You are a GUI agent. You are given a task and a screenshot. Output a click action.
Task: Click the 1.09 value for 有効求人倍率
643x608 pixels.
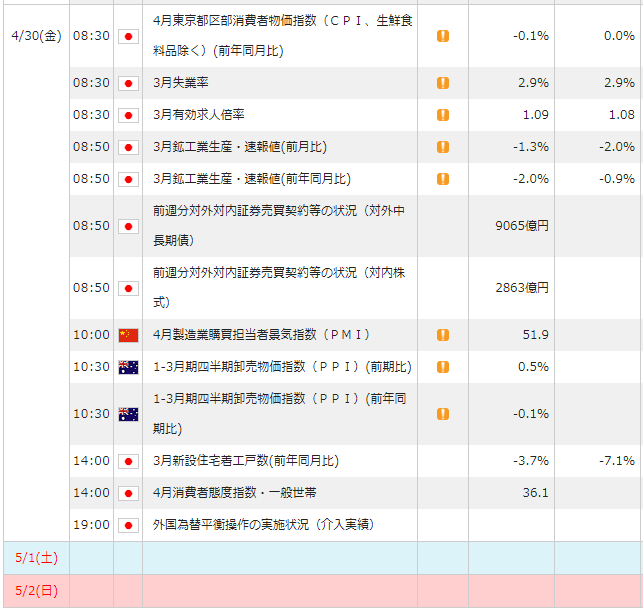535,115
